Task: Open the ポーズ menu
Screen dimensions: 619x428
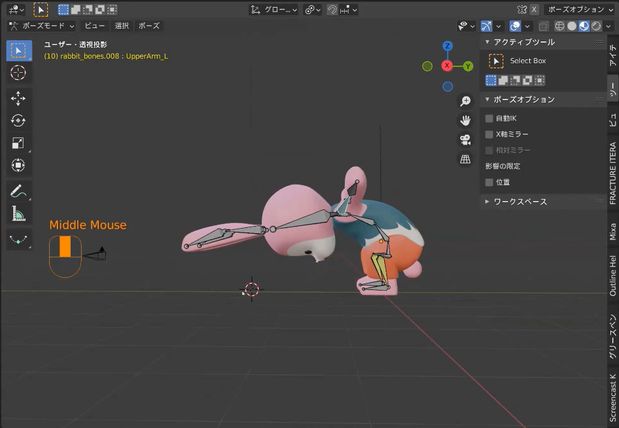Action: point(149,26)
